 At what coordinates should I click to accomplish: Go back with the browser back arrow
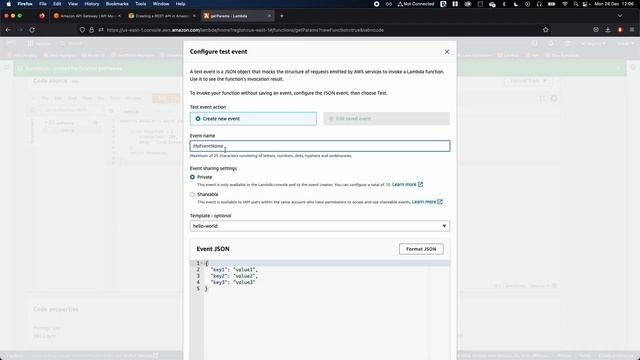8,30
